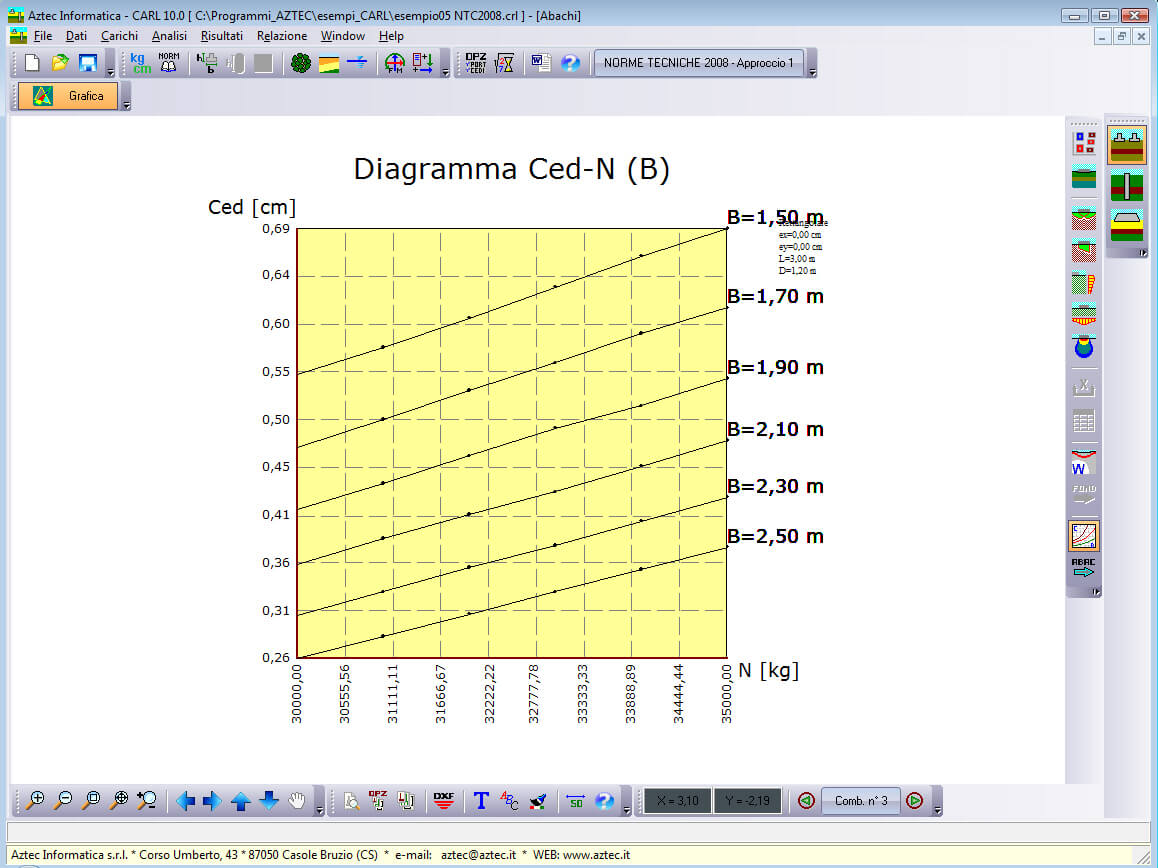Select the zoom in magnifier tool
Viewport: 1158px width, 868px height.
pyautogui.click(x=35, y=801)
